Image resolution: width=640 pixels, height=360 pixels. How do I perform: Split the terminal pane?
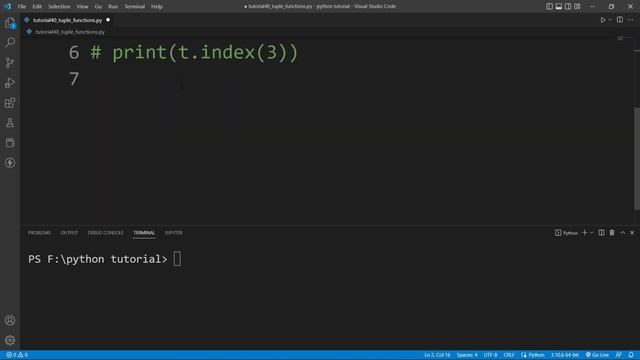[x=601, y=233]
